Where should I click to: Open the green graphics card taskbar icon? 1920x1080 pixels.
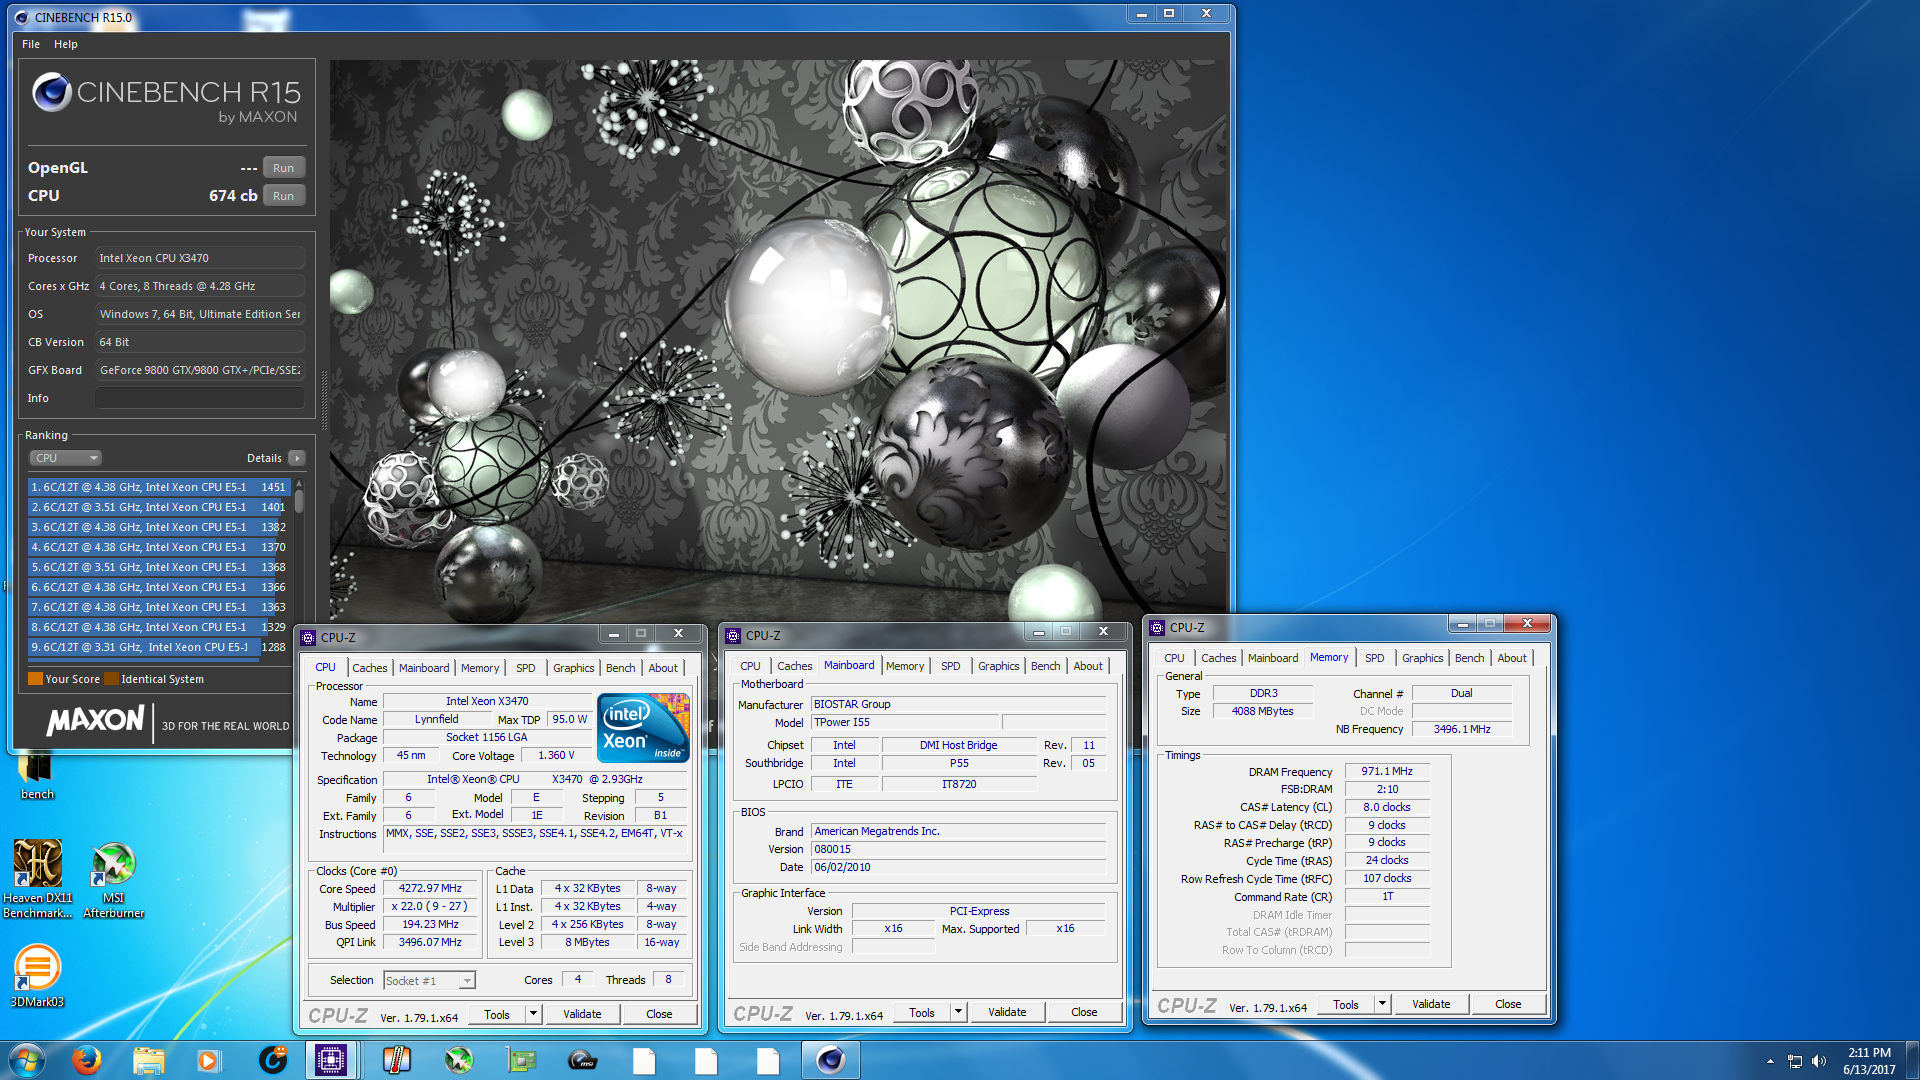pos(521,1060)
